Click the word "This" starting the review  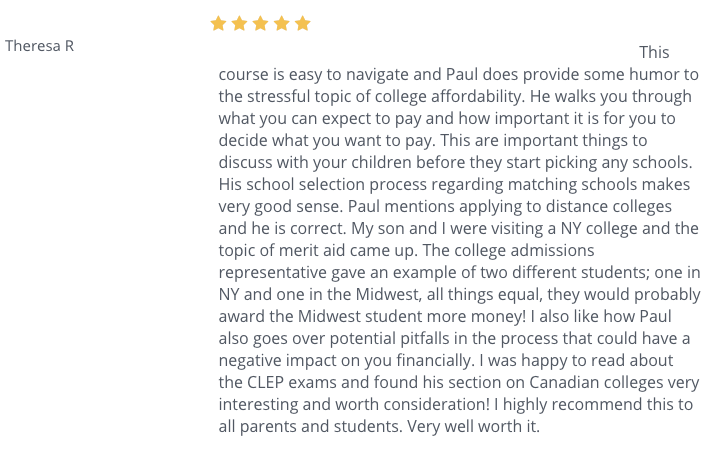[x=654, y=52]
